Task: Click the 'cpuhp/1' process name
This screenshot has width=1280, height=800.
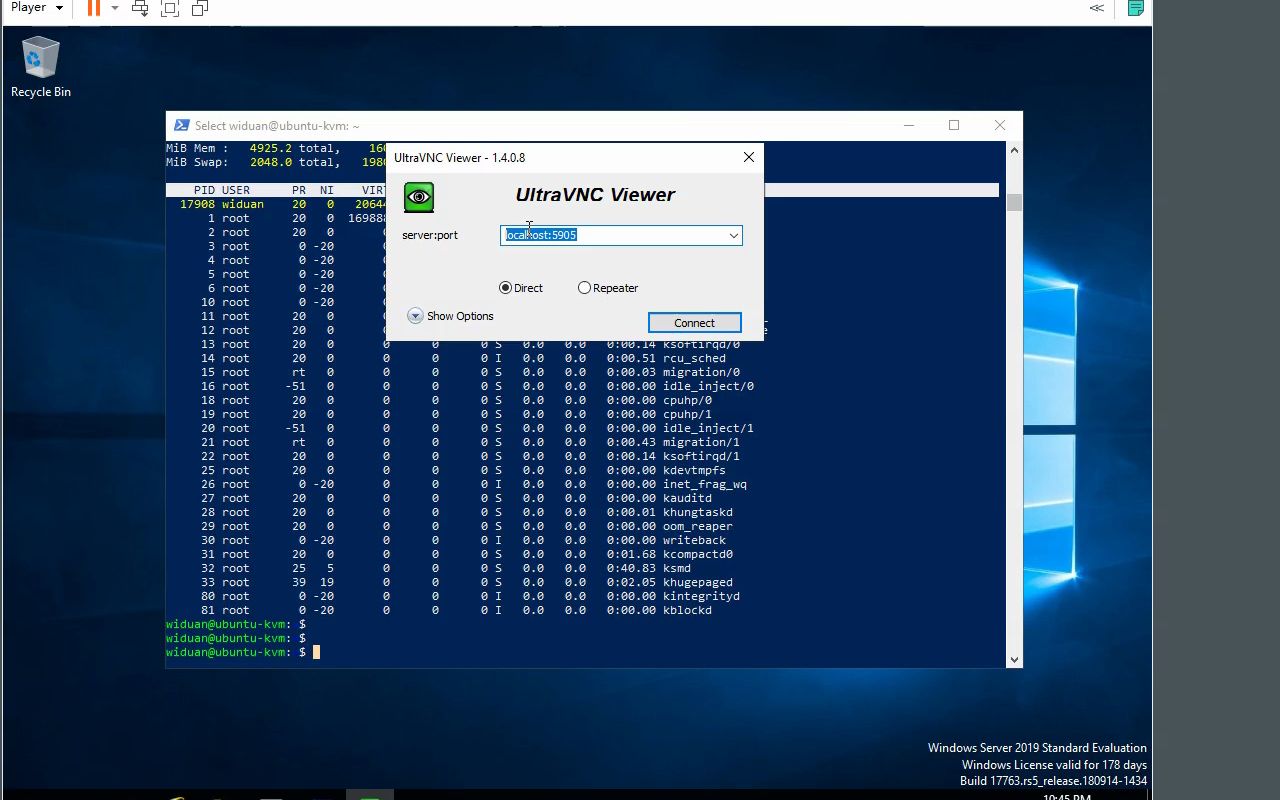Action: [x=687, y=414]
